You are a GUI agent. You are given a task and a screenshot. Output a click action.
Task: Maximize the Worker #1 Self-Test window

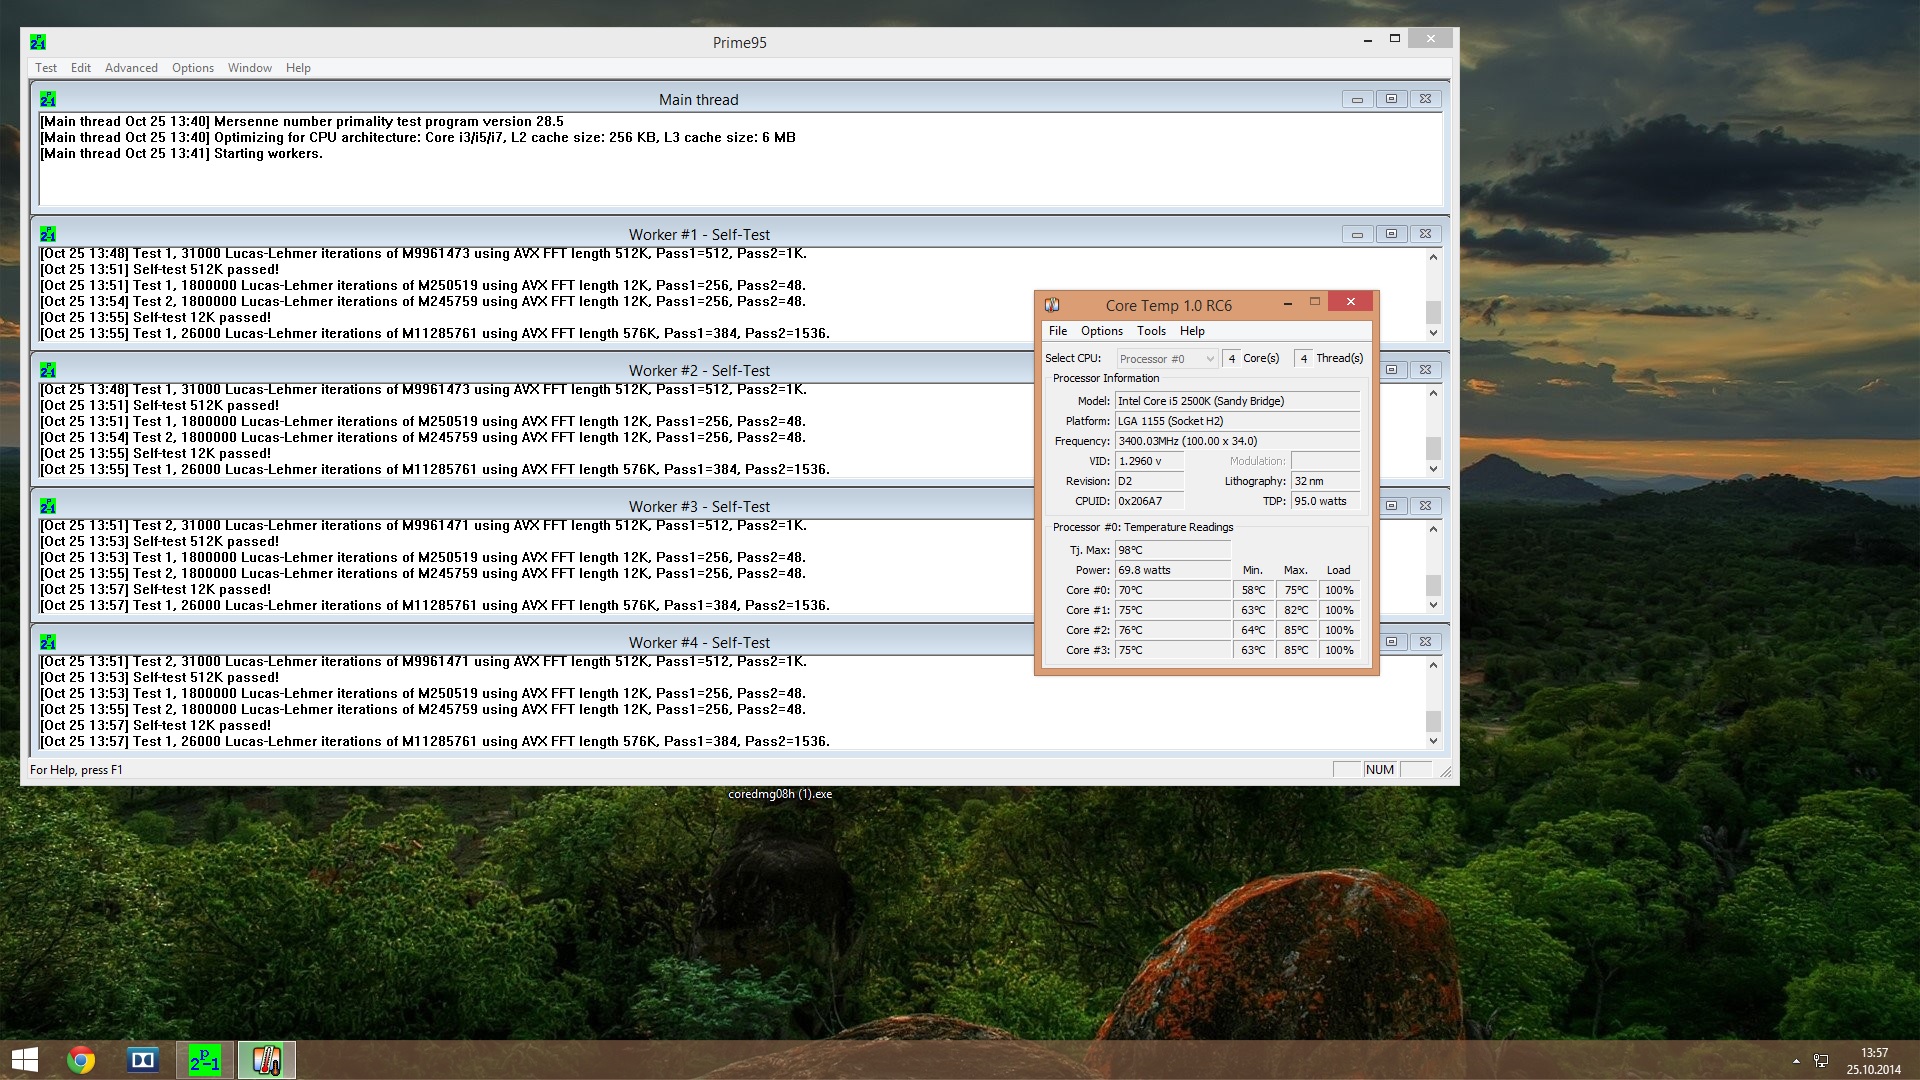click(x=1391, y=234)
